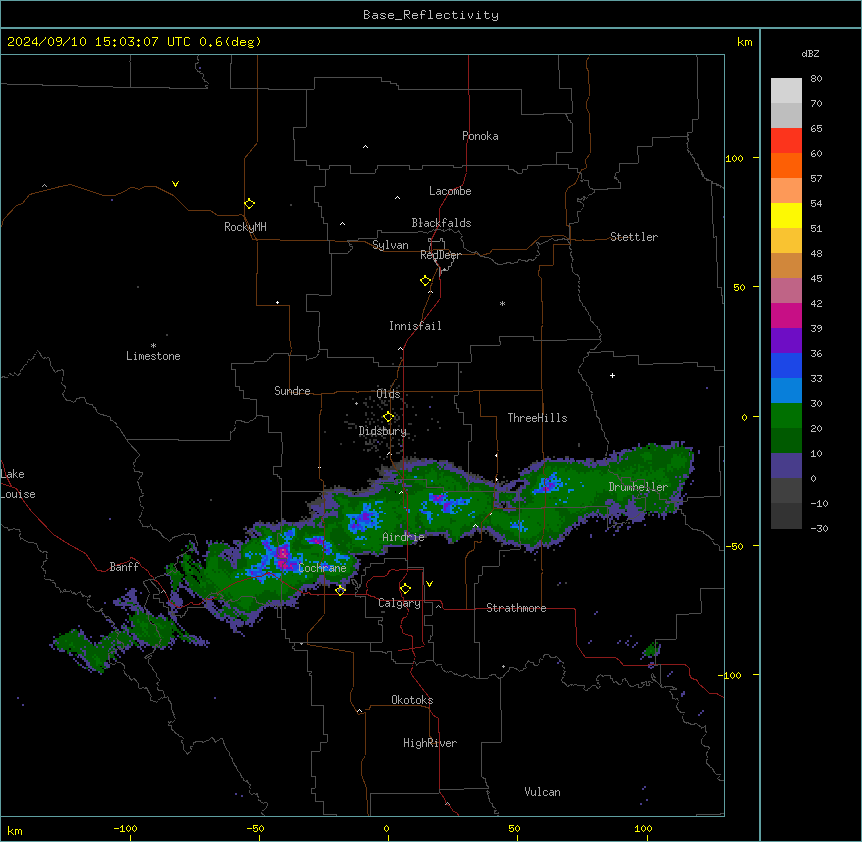Click the Banff town label
The width and height of the screenshot is (862, 842).
tap(124, 567)
